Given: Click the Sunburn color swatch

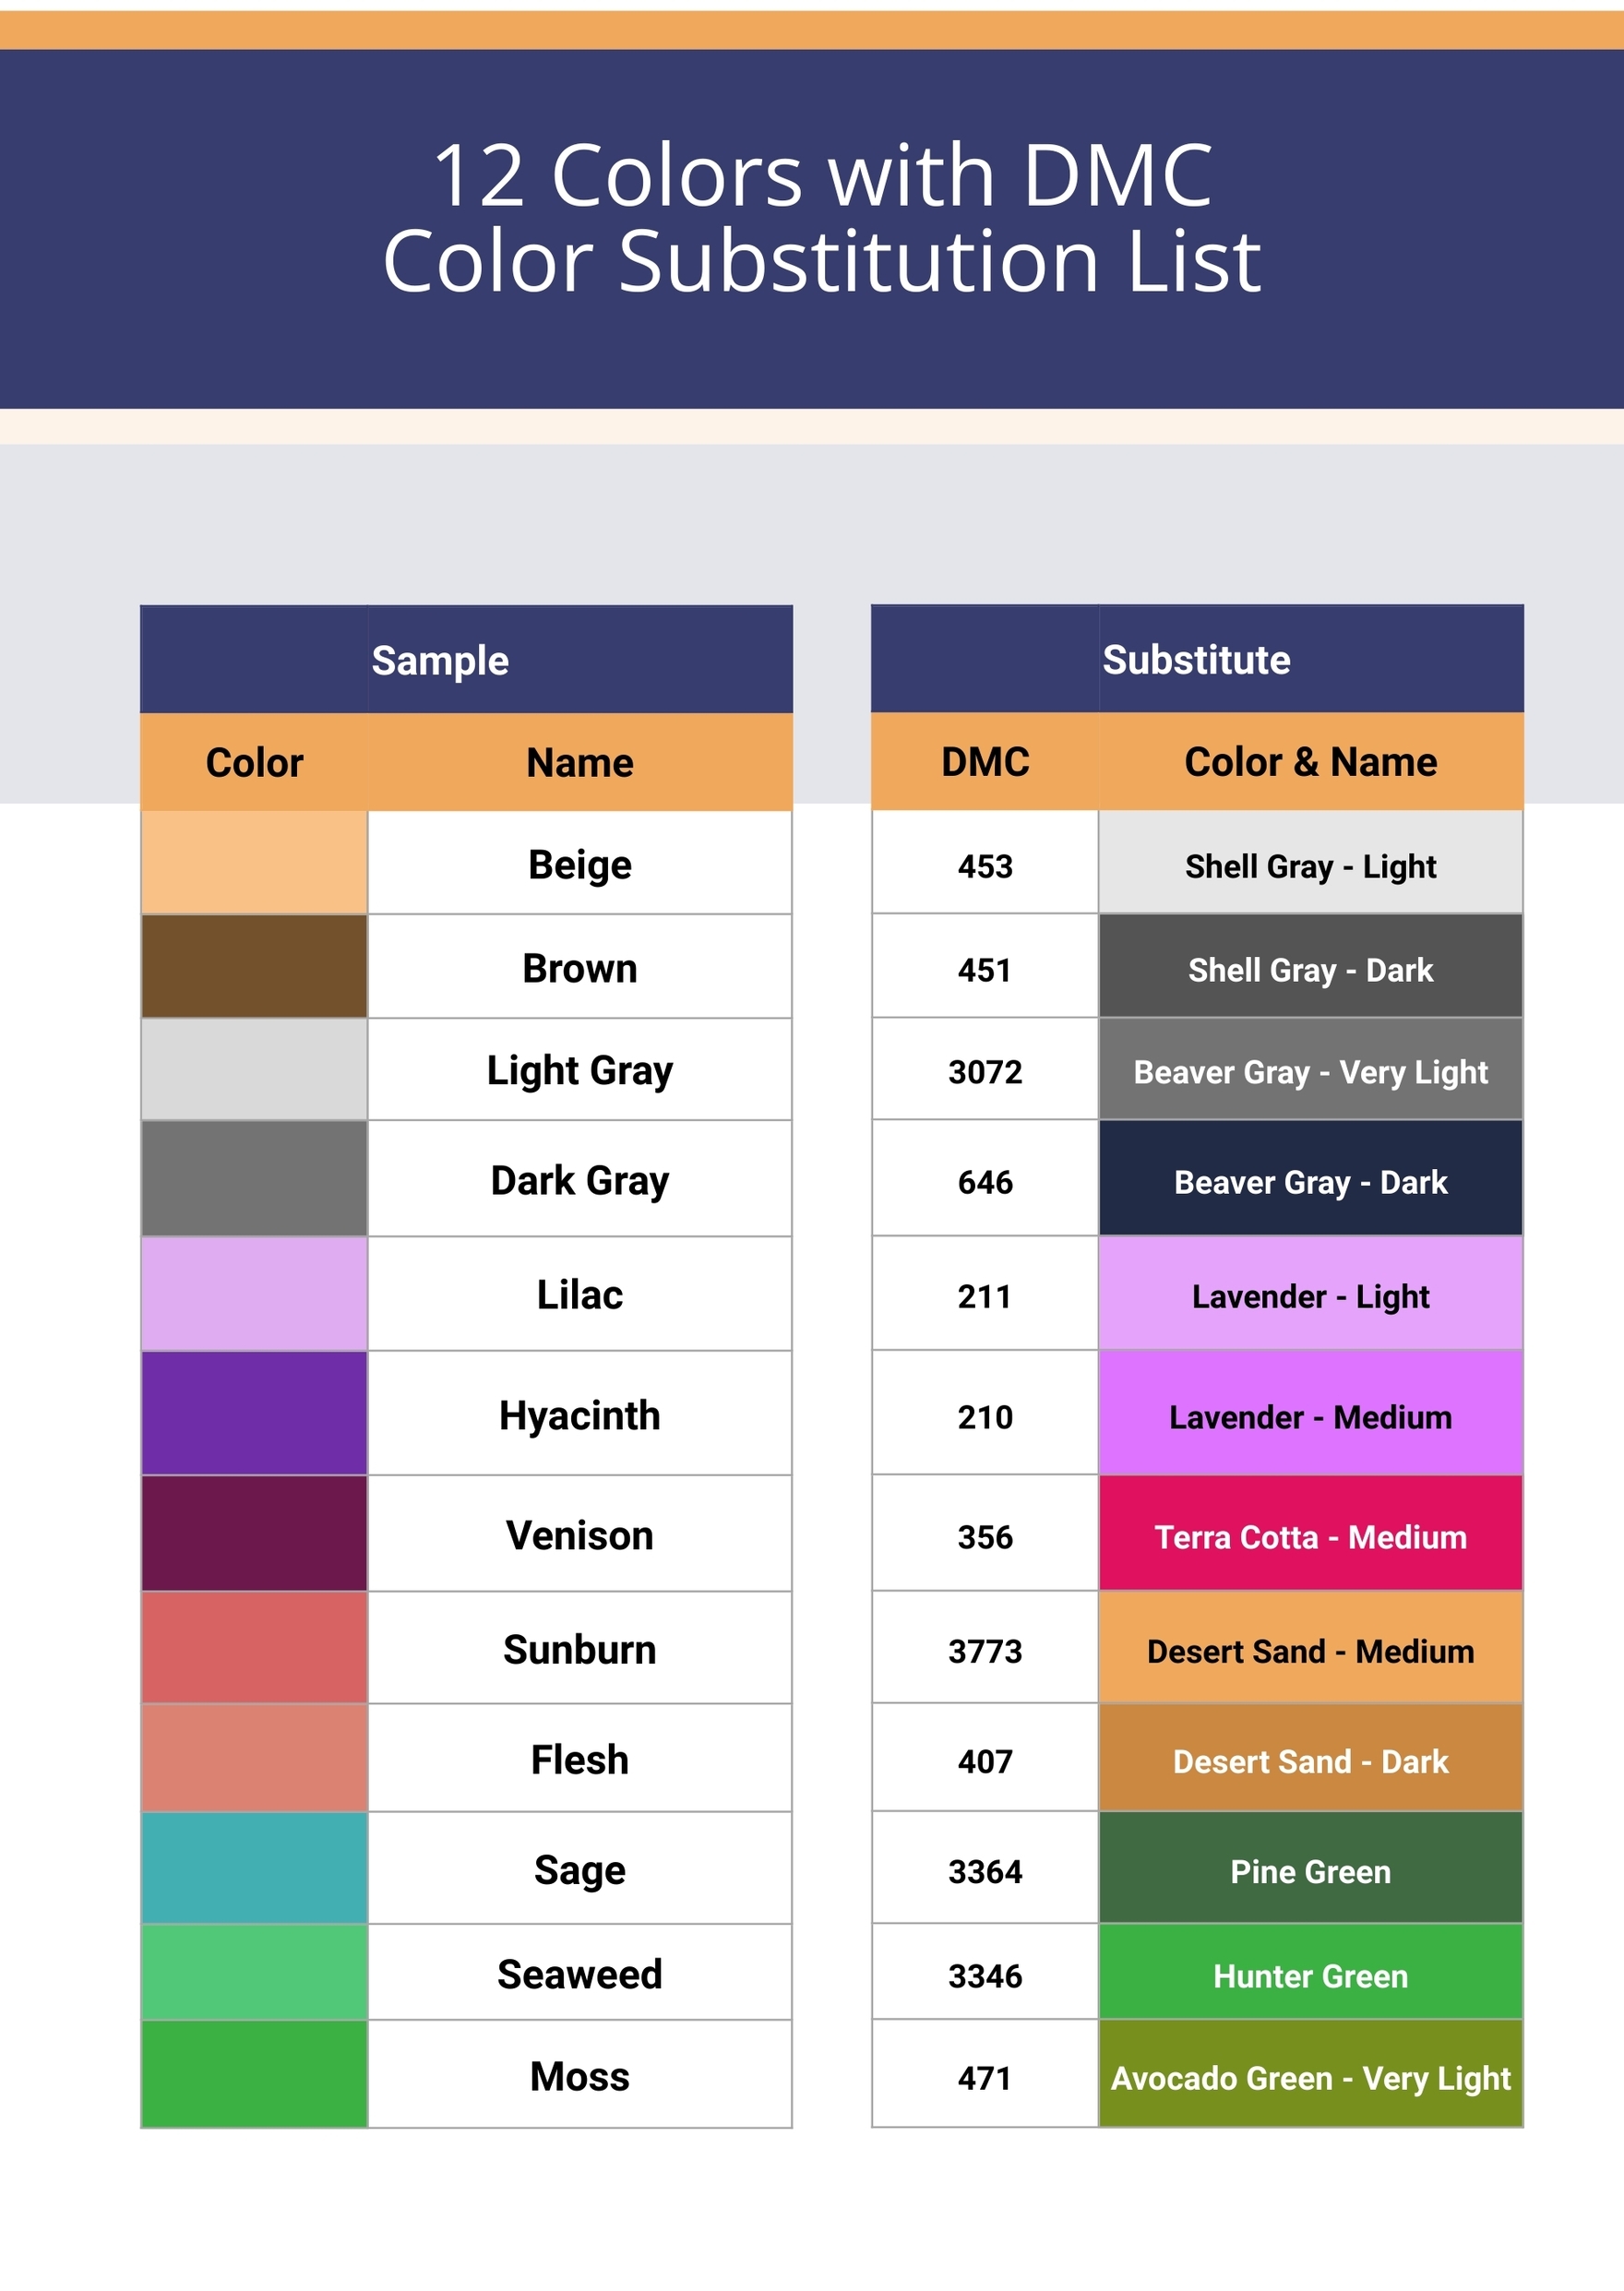Looking at the screenshot, I should pos(254,1646).
